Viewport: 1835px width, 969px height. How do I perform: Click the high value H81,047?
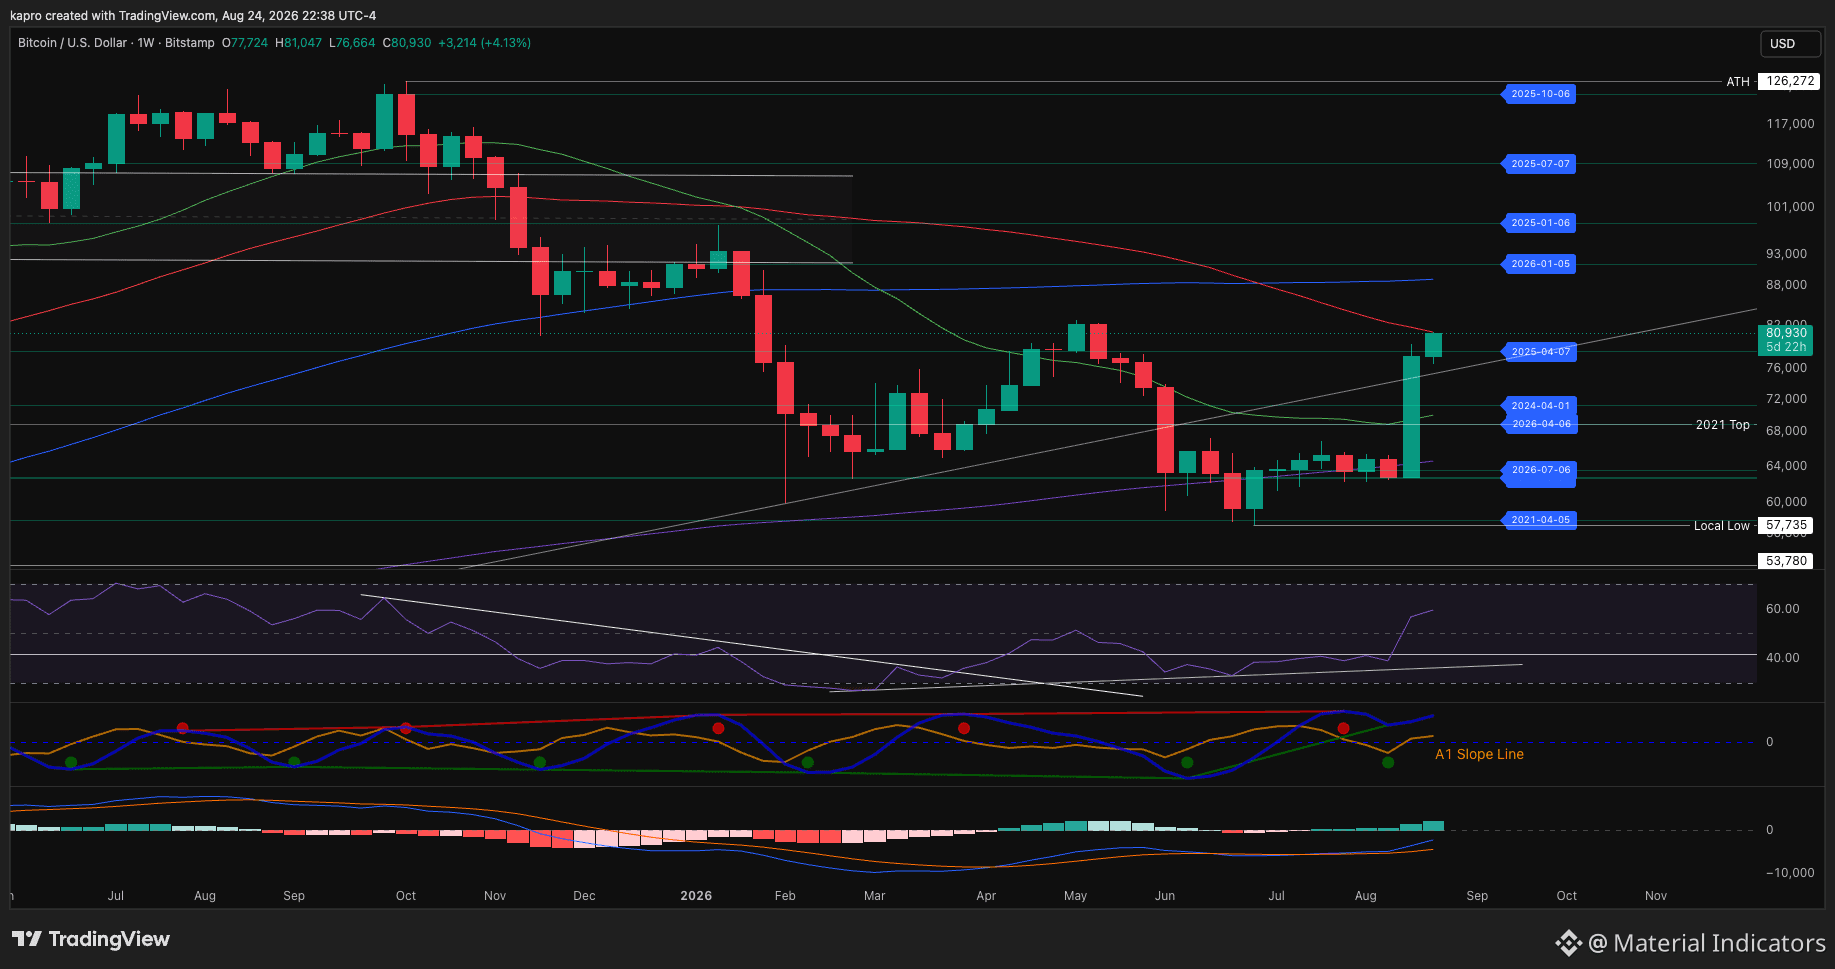click(x=299, y=43)
